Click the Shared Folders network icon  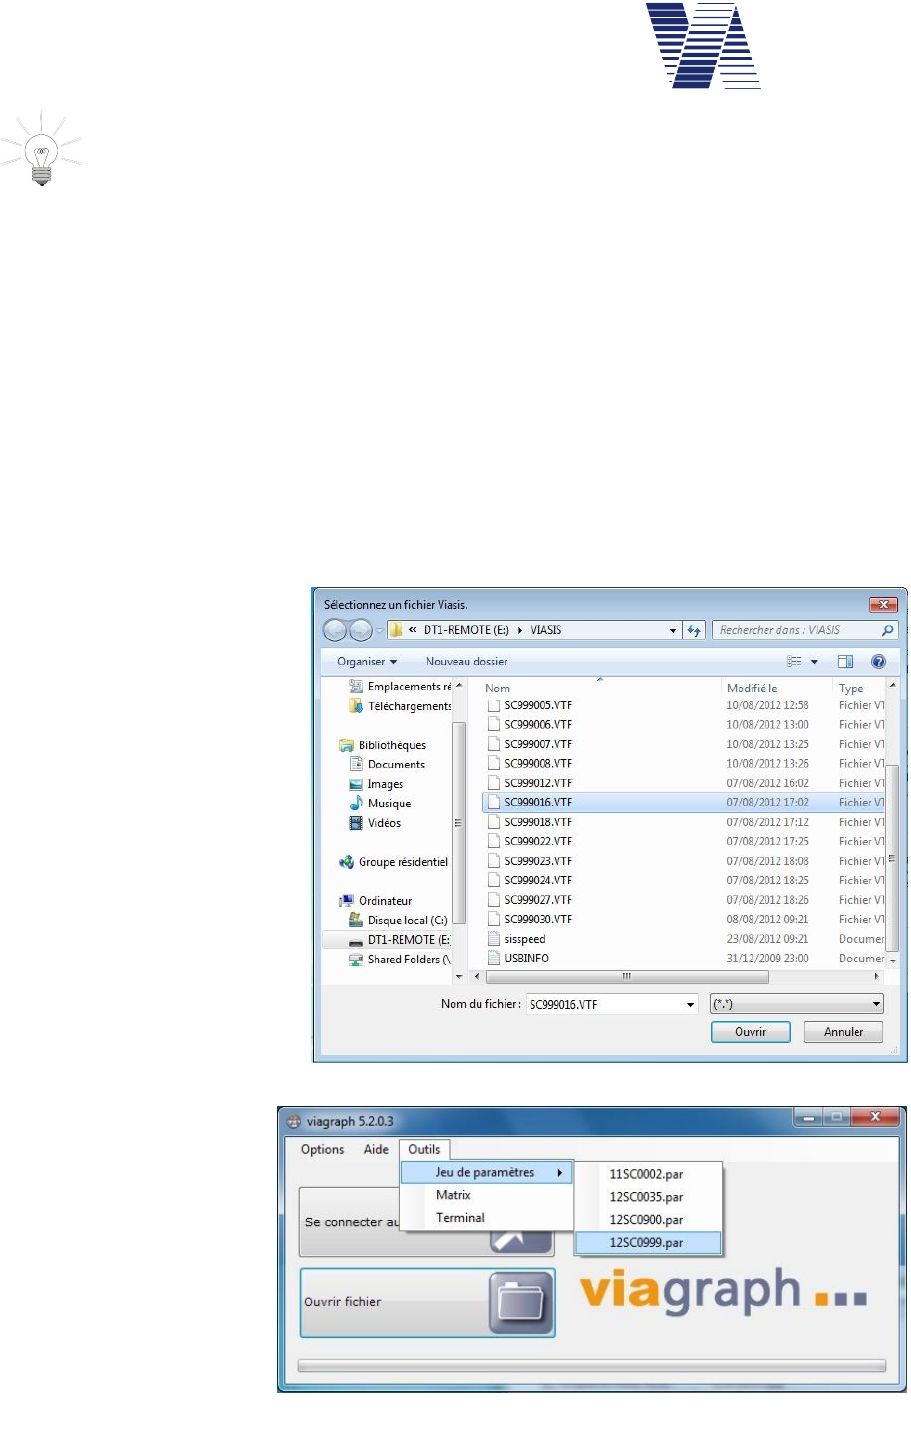356,959
